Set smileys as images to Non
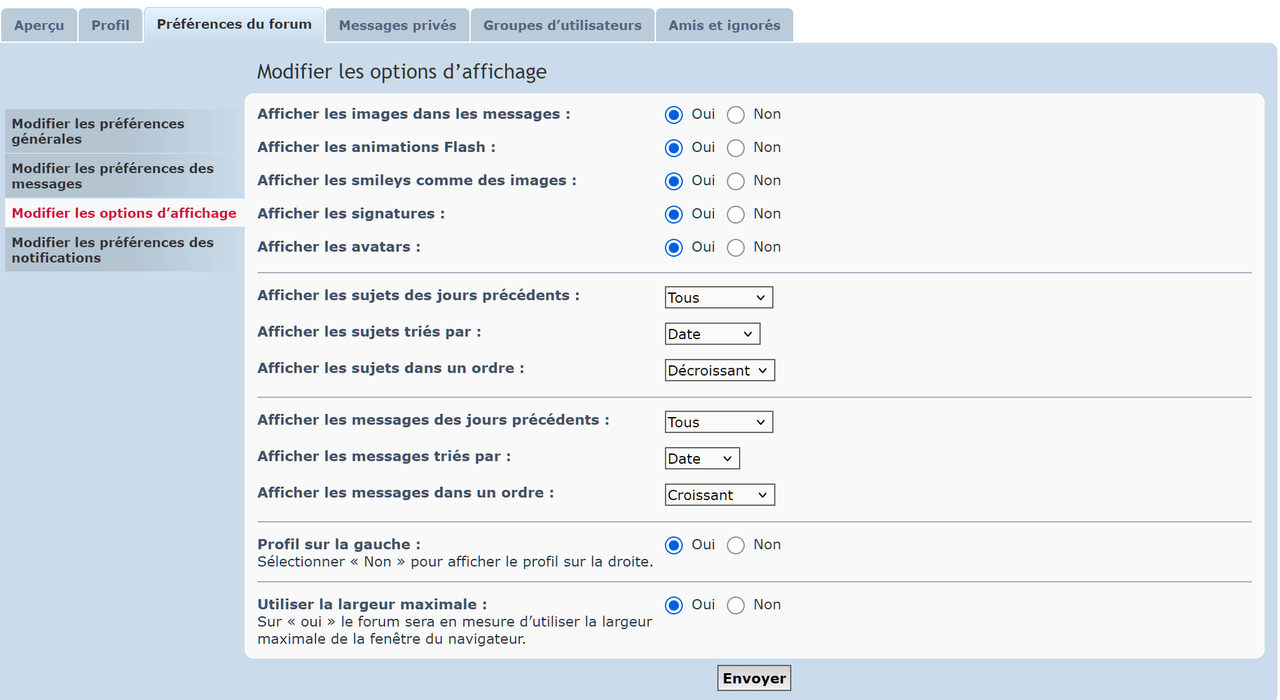1280x700 pixels. tap(736, 181)
